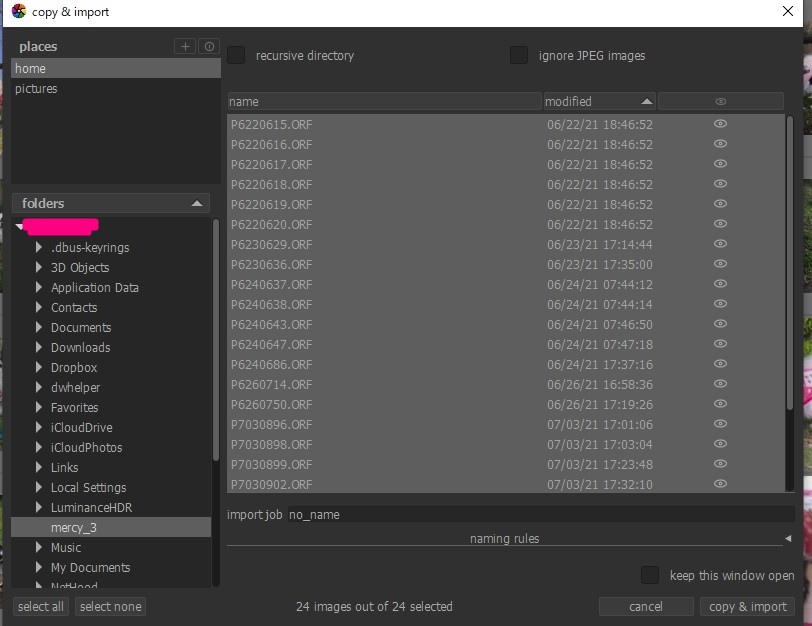Toggle thumbnail eye for P6220619.ORF
Image resolution: width=812 pixels, height=626 pixels.
click(x=720, y=204)
